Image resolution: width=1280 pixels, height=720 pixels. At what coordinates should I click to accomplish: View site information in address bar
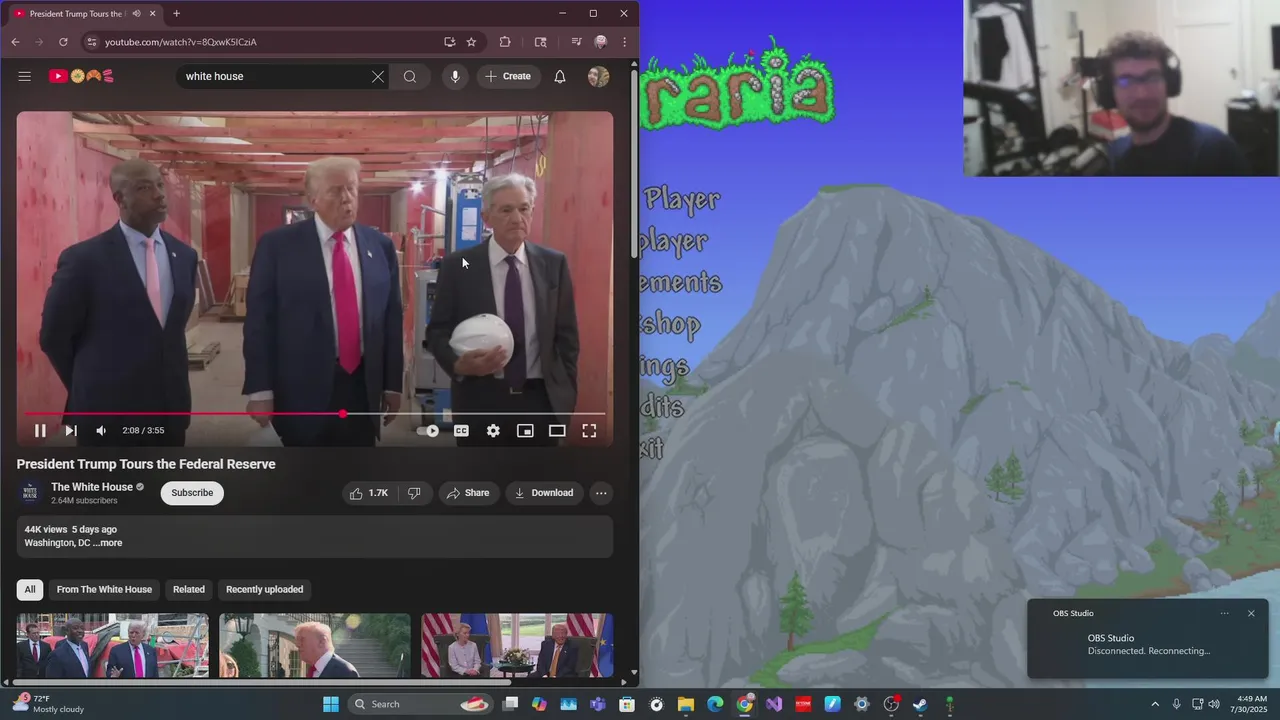tap(91, 42)
